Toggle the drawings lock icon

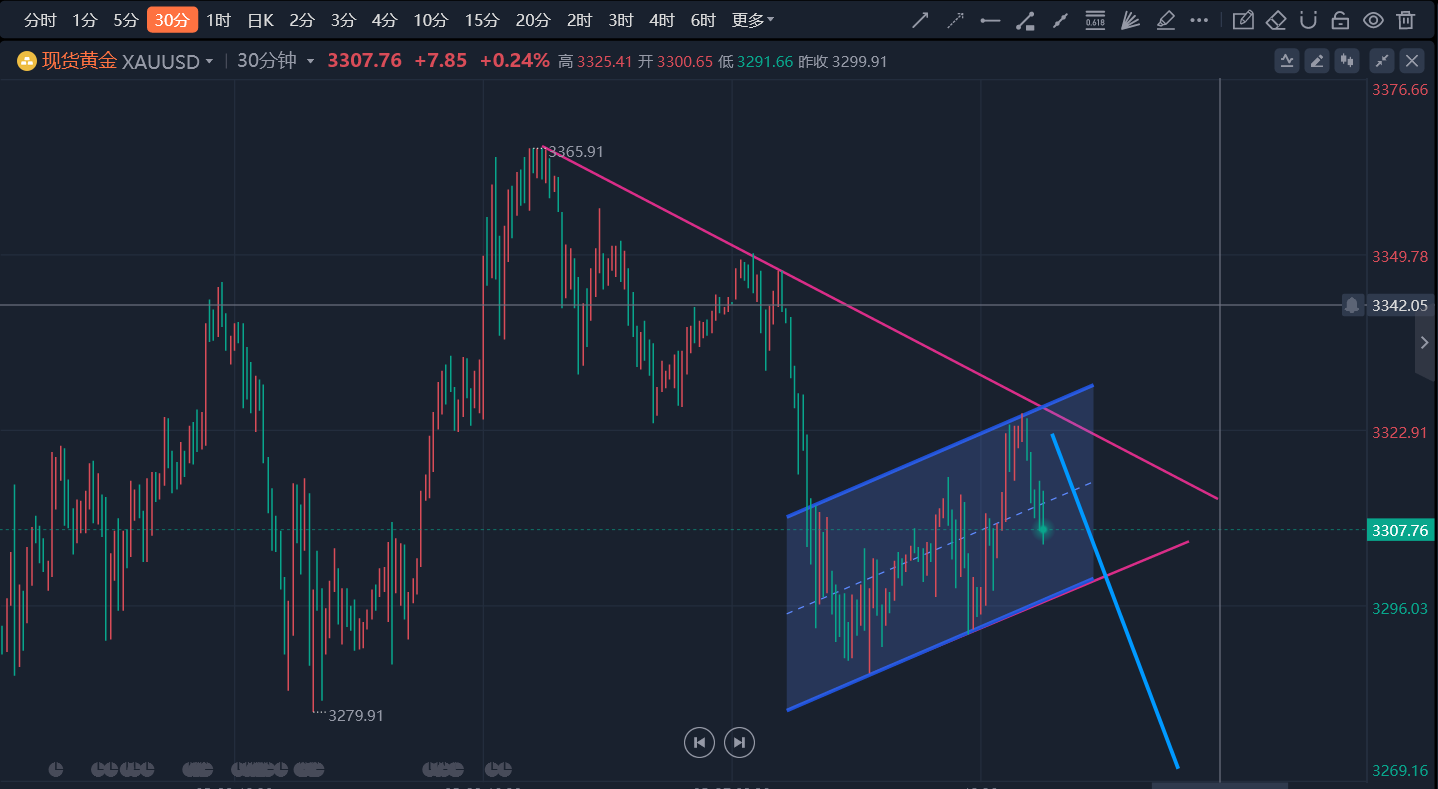pos(1341,20)
